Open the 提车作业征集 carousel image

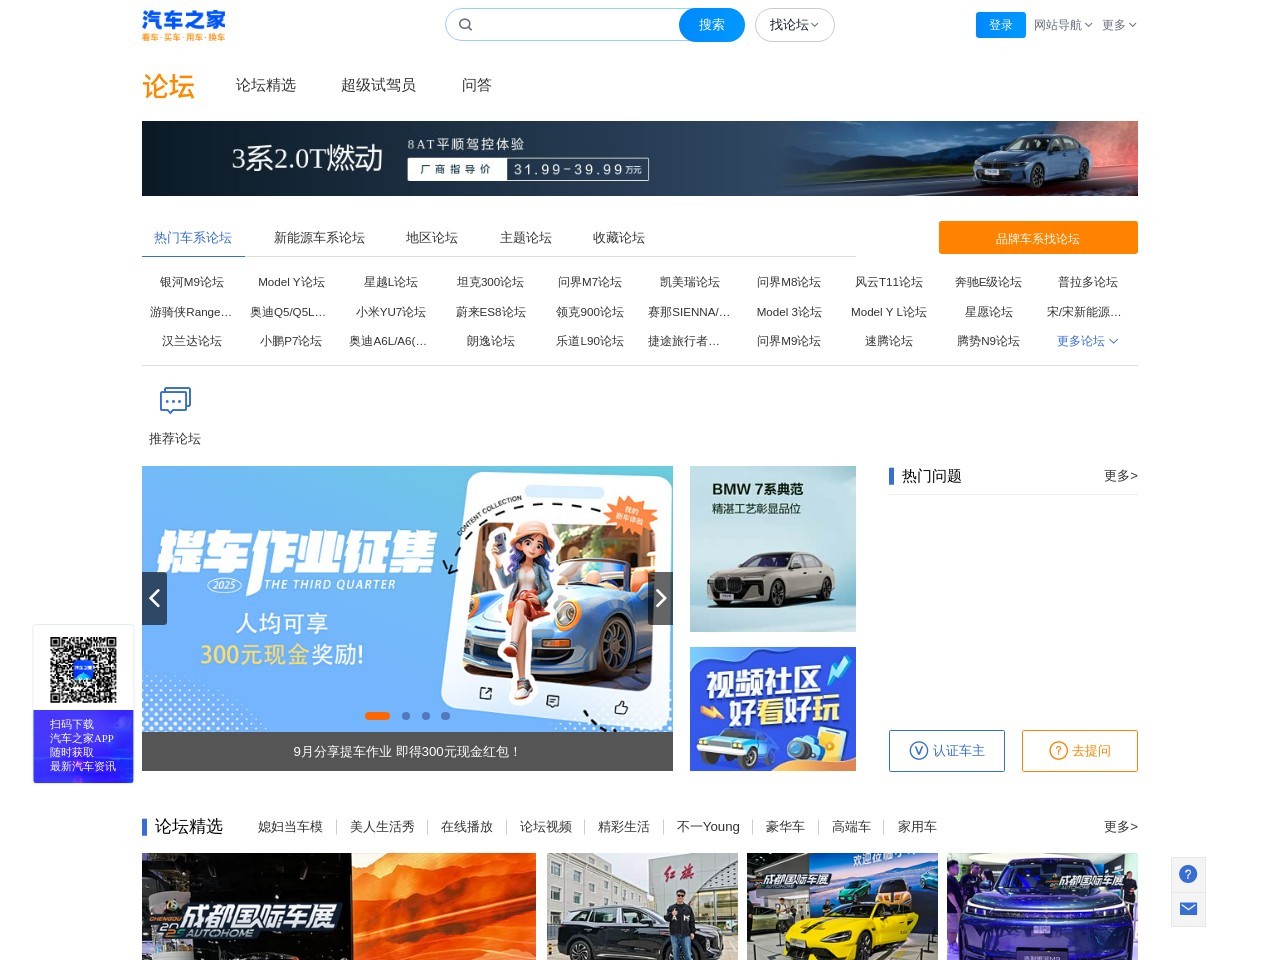coord(407,599)
